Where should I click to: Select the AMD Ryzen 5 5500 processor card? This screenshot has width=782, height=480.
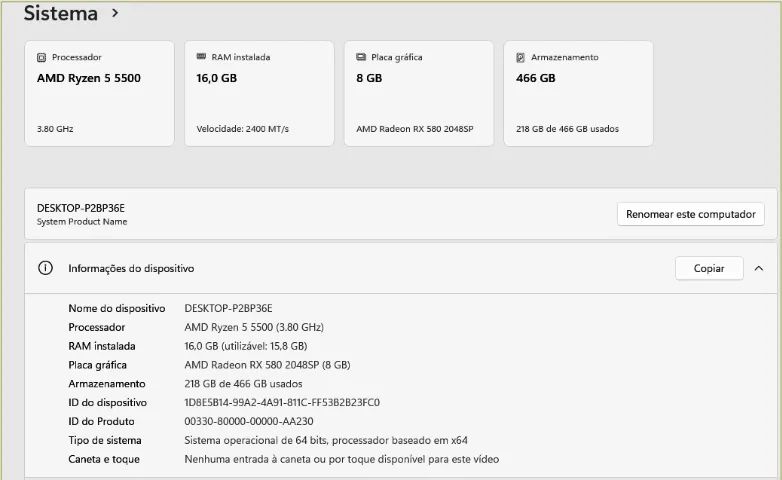[x=100, y=93]
